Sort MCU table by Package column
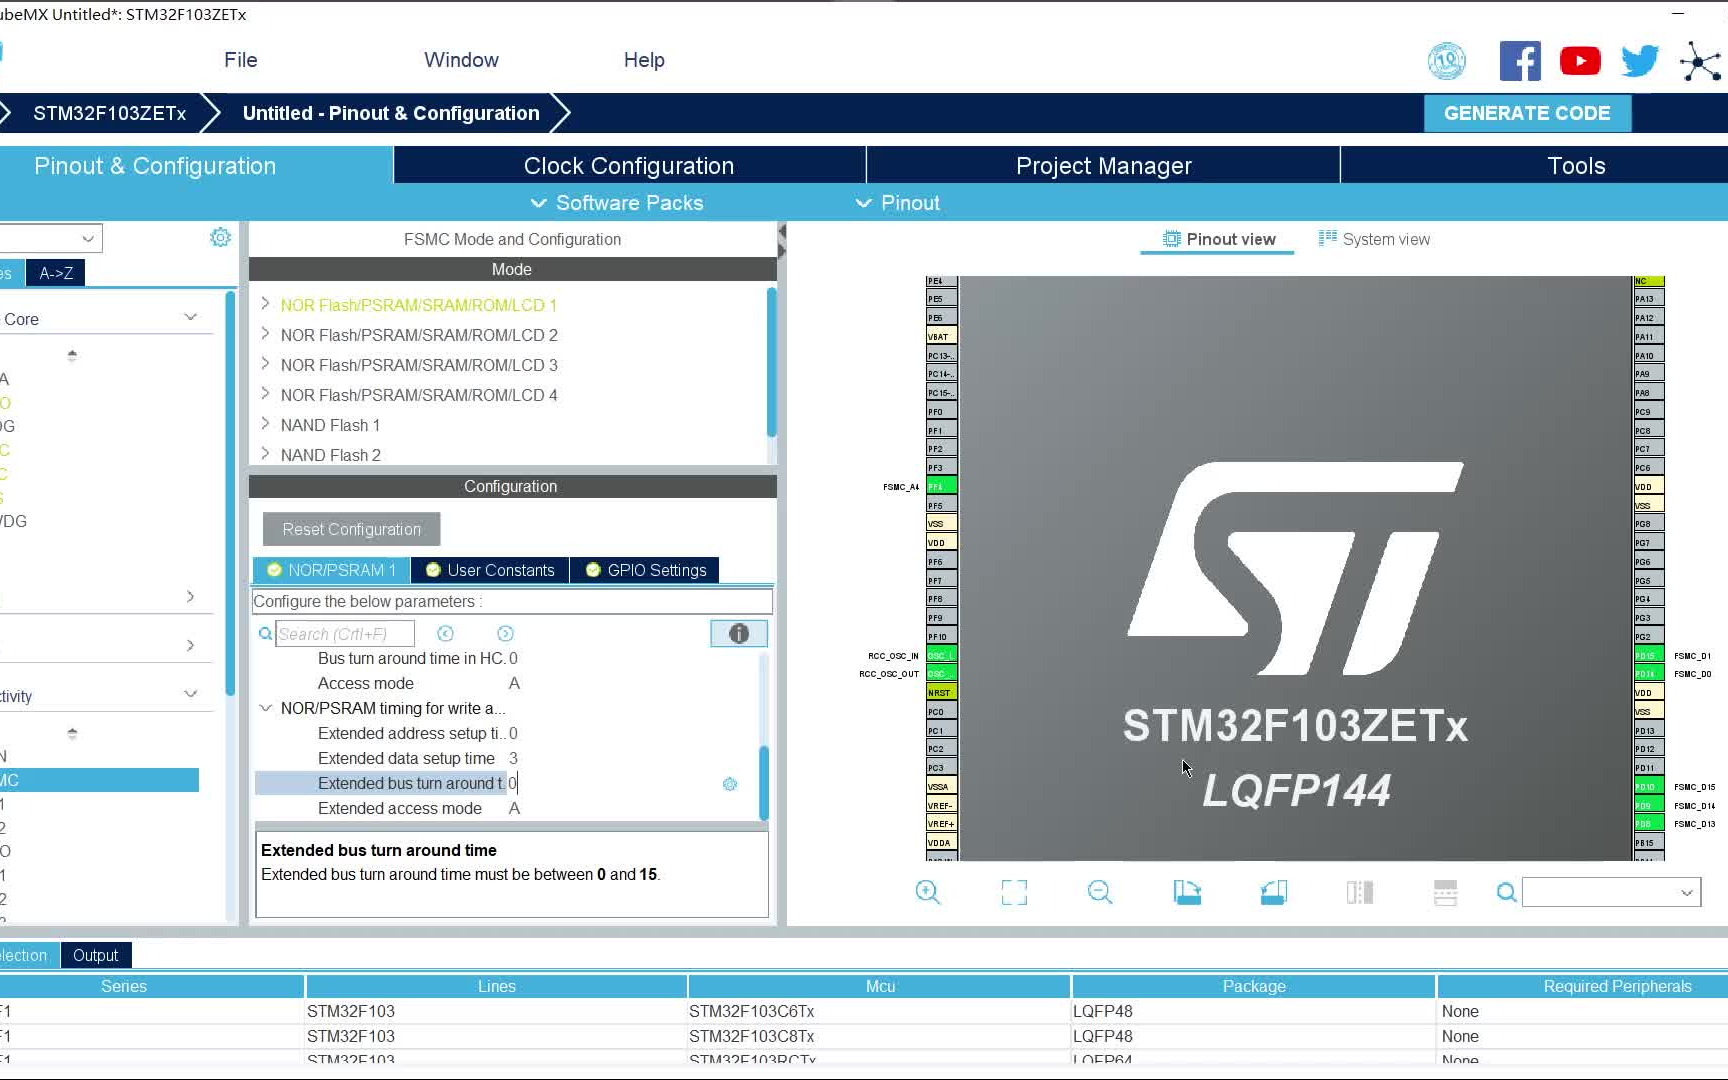Image resolution: width=1728 pixels, height=1080 pixels. click(1254, 986)
